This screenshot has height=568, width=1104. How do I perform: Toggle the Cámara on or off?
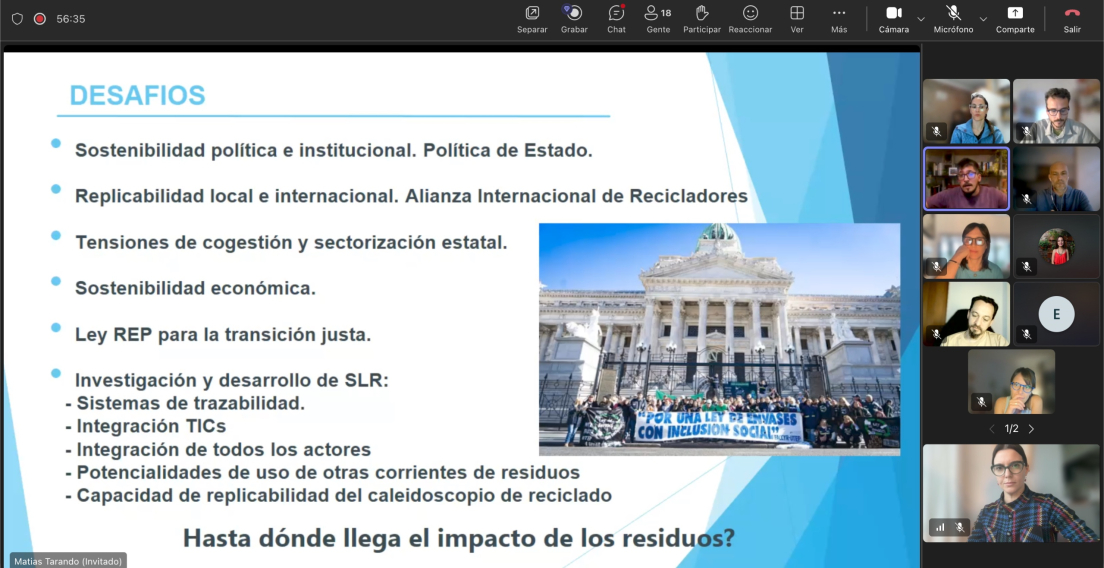tap(894, 19)
